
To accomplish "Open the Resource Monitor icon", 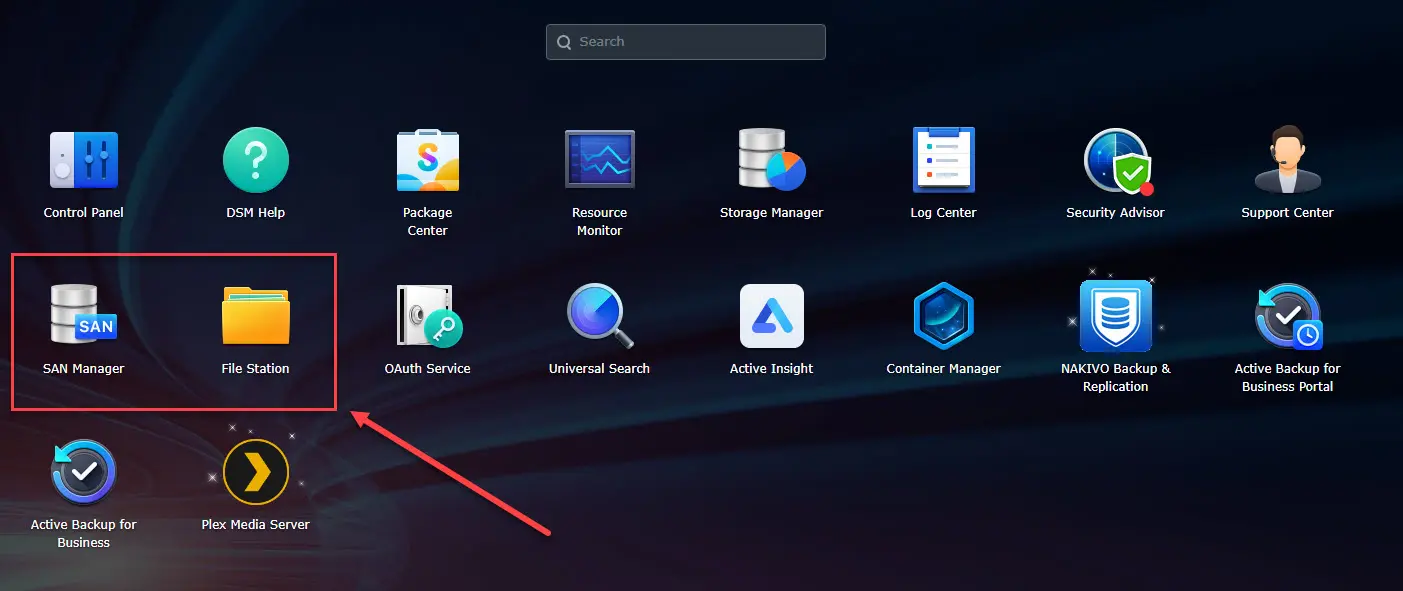I will pos(600,160).
